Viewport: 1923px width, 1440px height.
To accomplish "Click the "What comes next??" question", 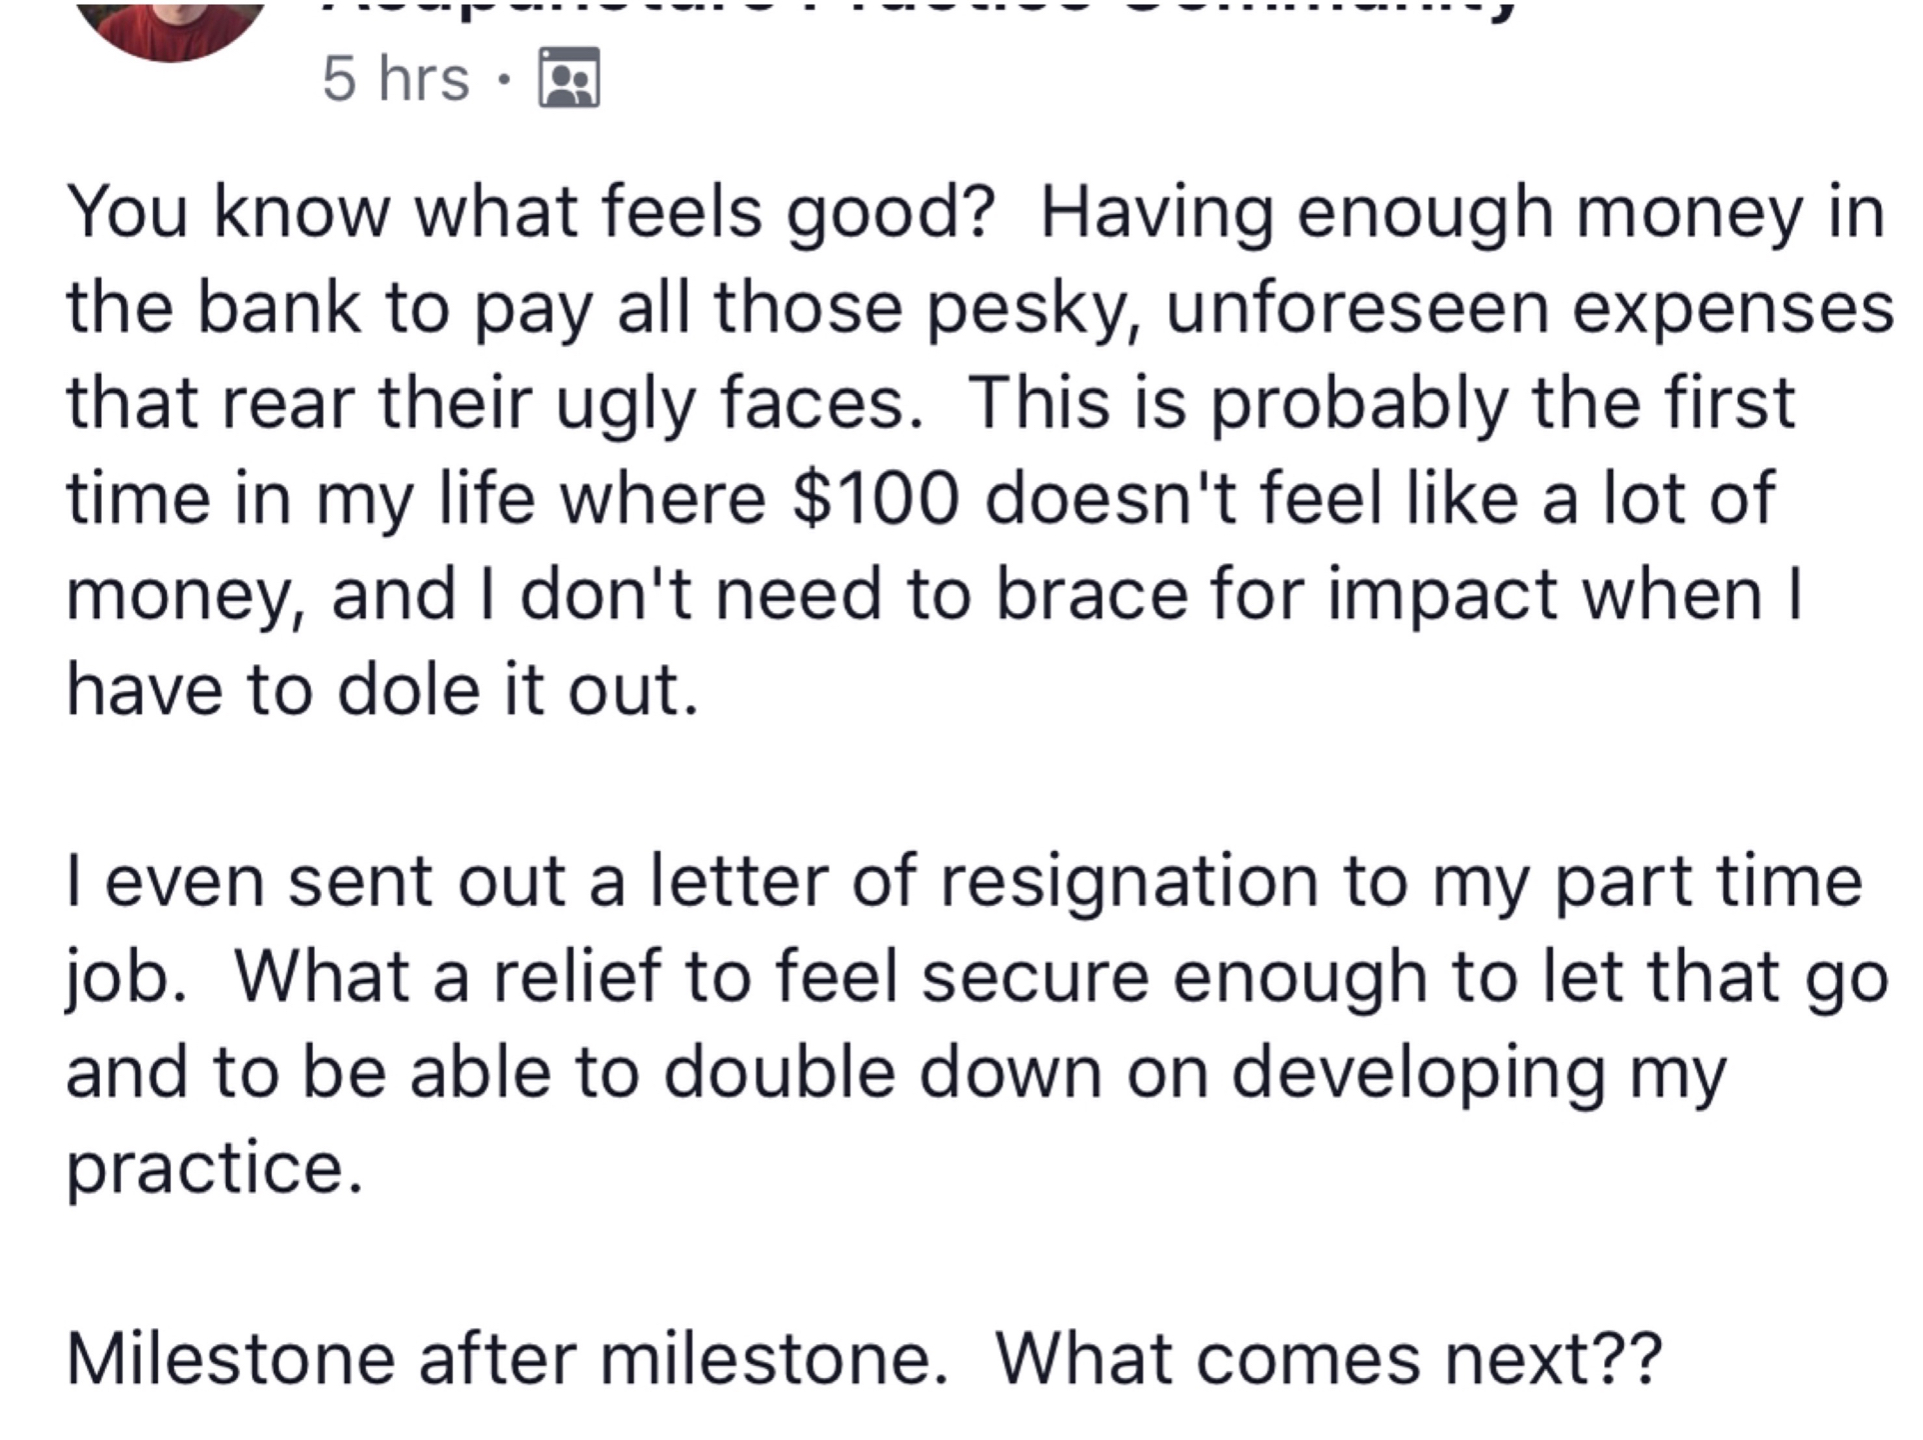I will coord(1329,1358).
